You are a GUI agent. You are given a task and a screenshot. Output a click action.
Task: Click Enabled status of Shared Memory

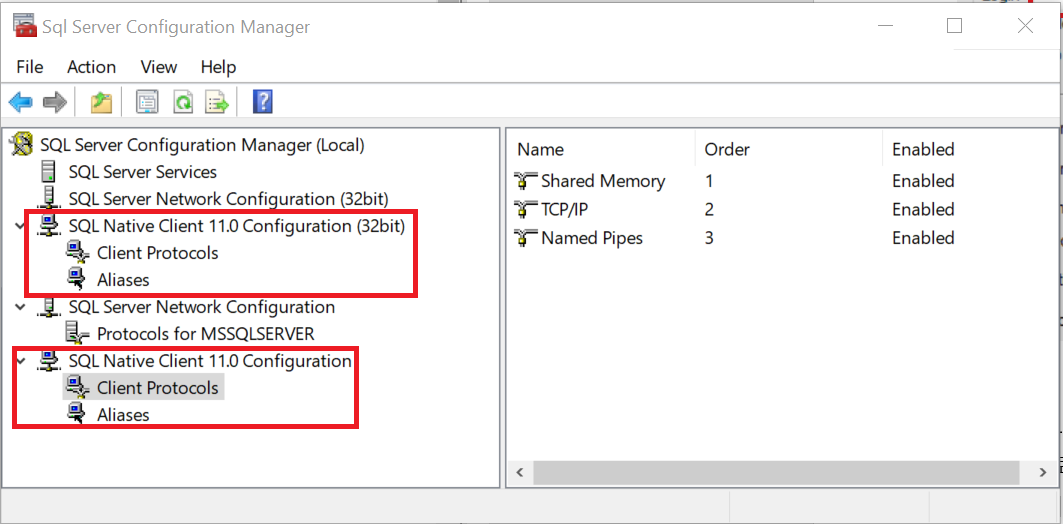tap(923, 181)
